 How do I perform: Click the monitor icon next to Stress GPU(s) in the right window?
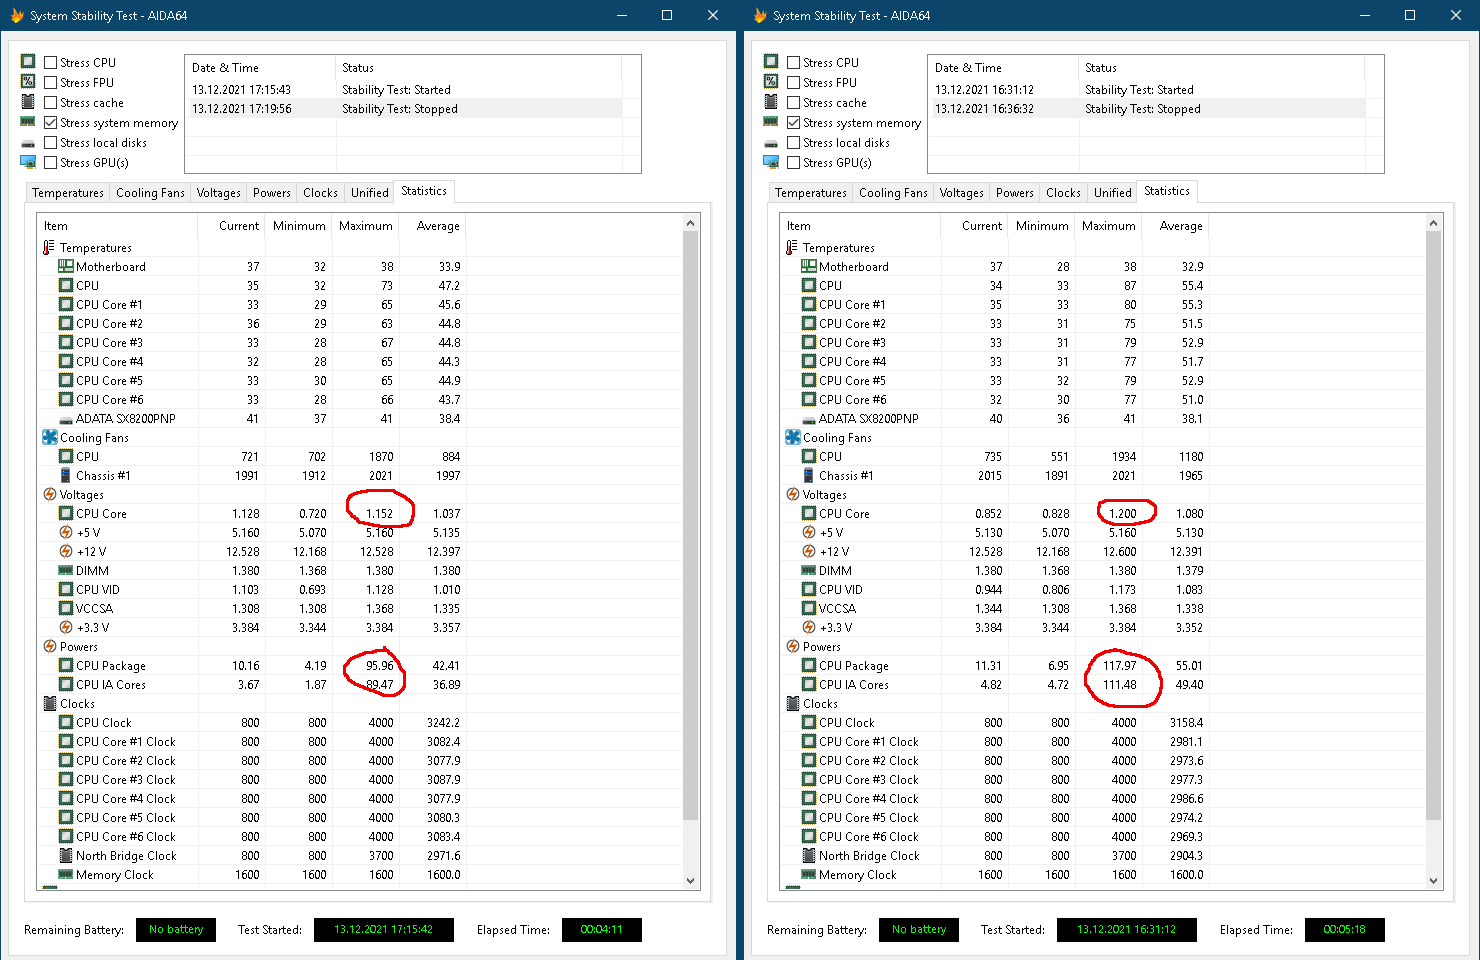[771, 162]
